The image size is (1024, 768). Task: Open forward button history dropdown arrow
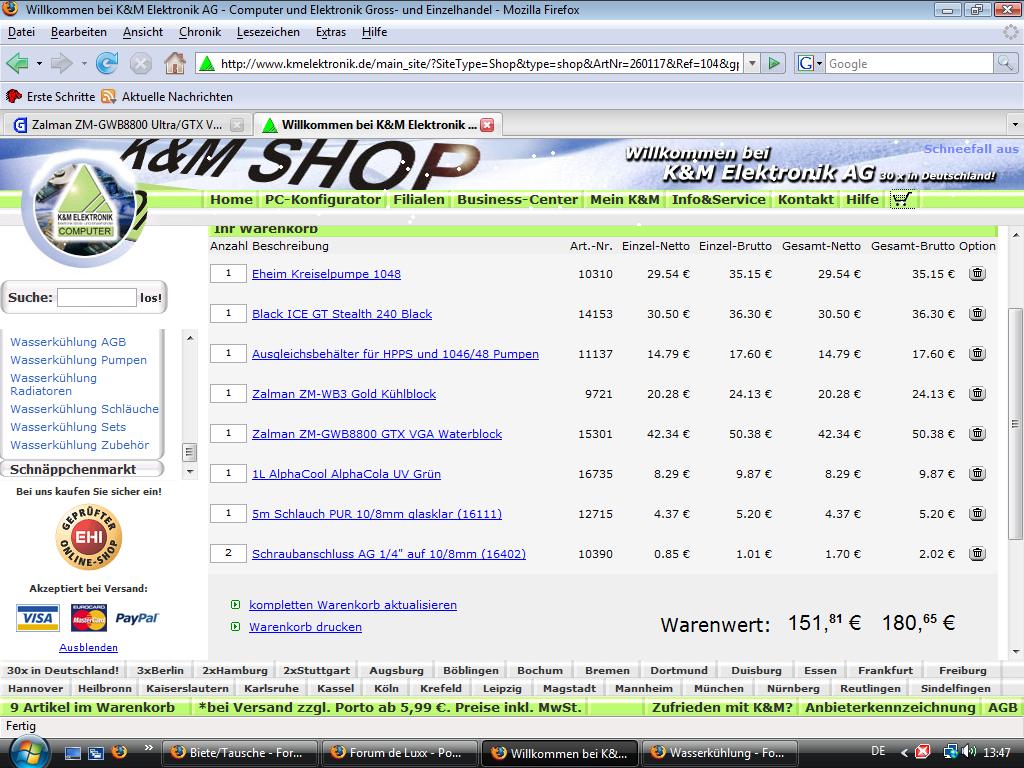click(x=84, y=63)
